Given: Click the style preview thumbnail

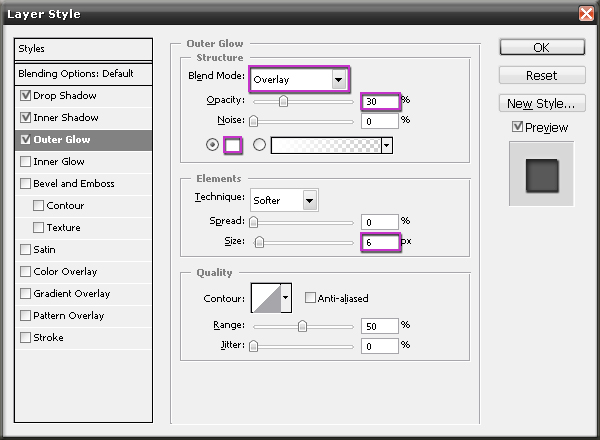Looking at the screenshot, I should click(x=541, y=174).
